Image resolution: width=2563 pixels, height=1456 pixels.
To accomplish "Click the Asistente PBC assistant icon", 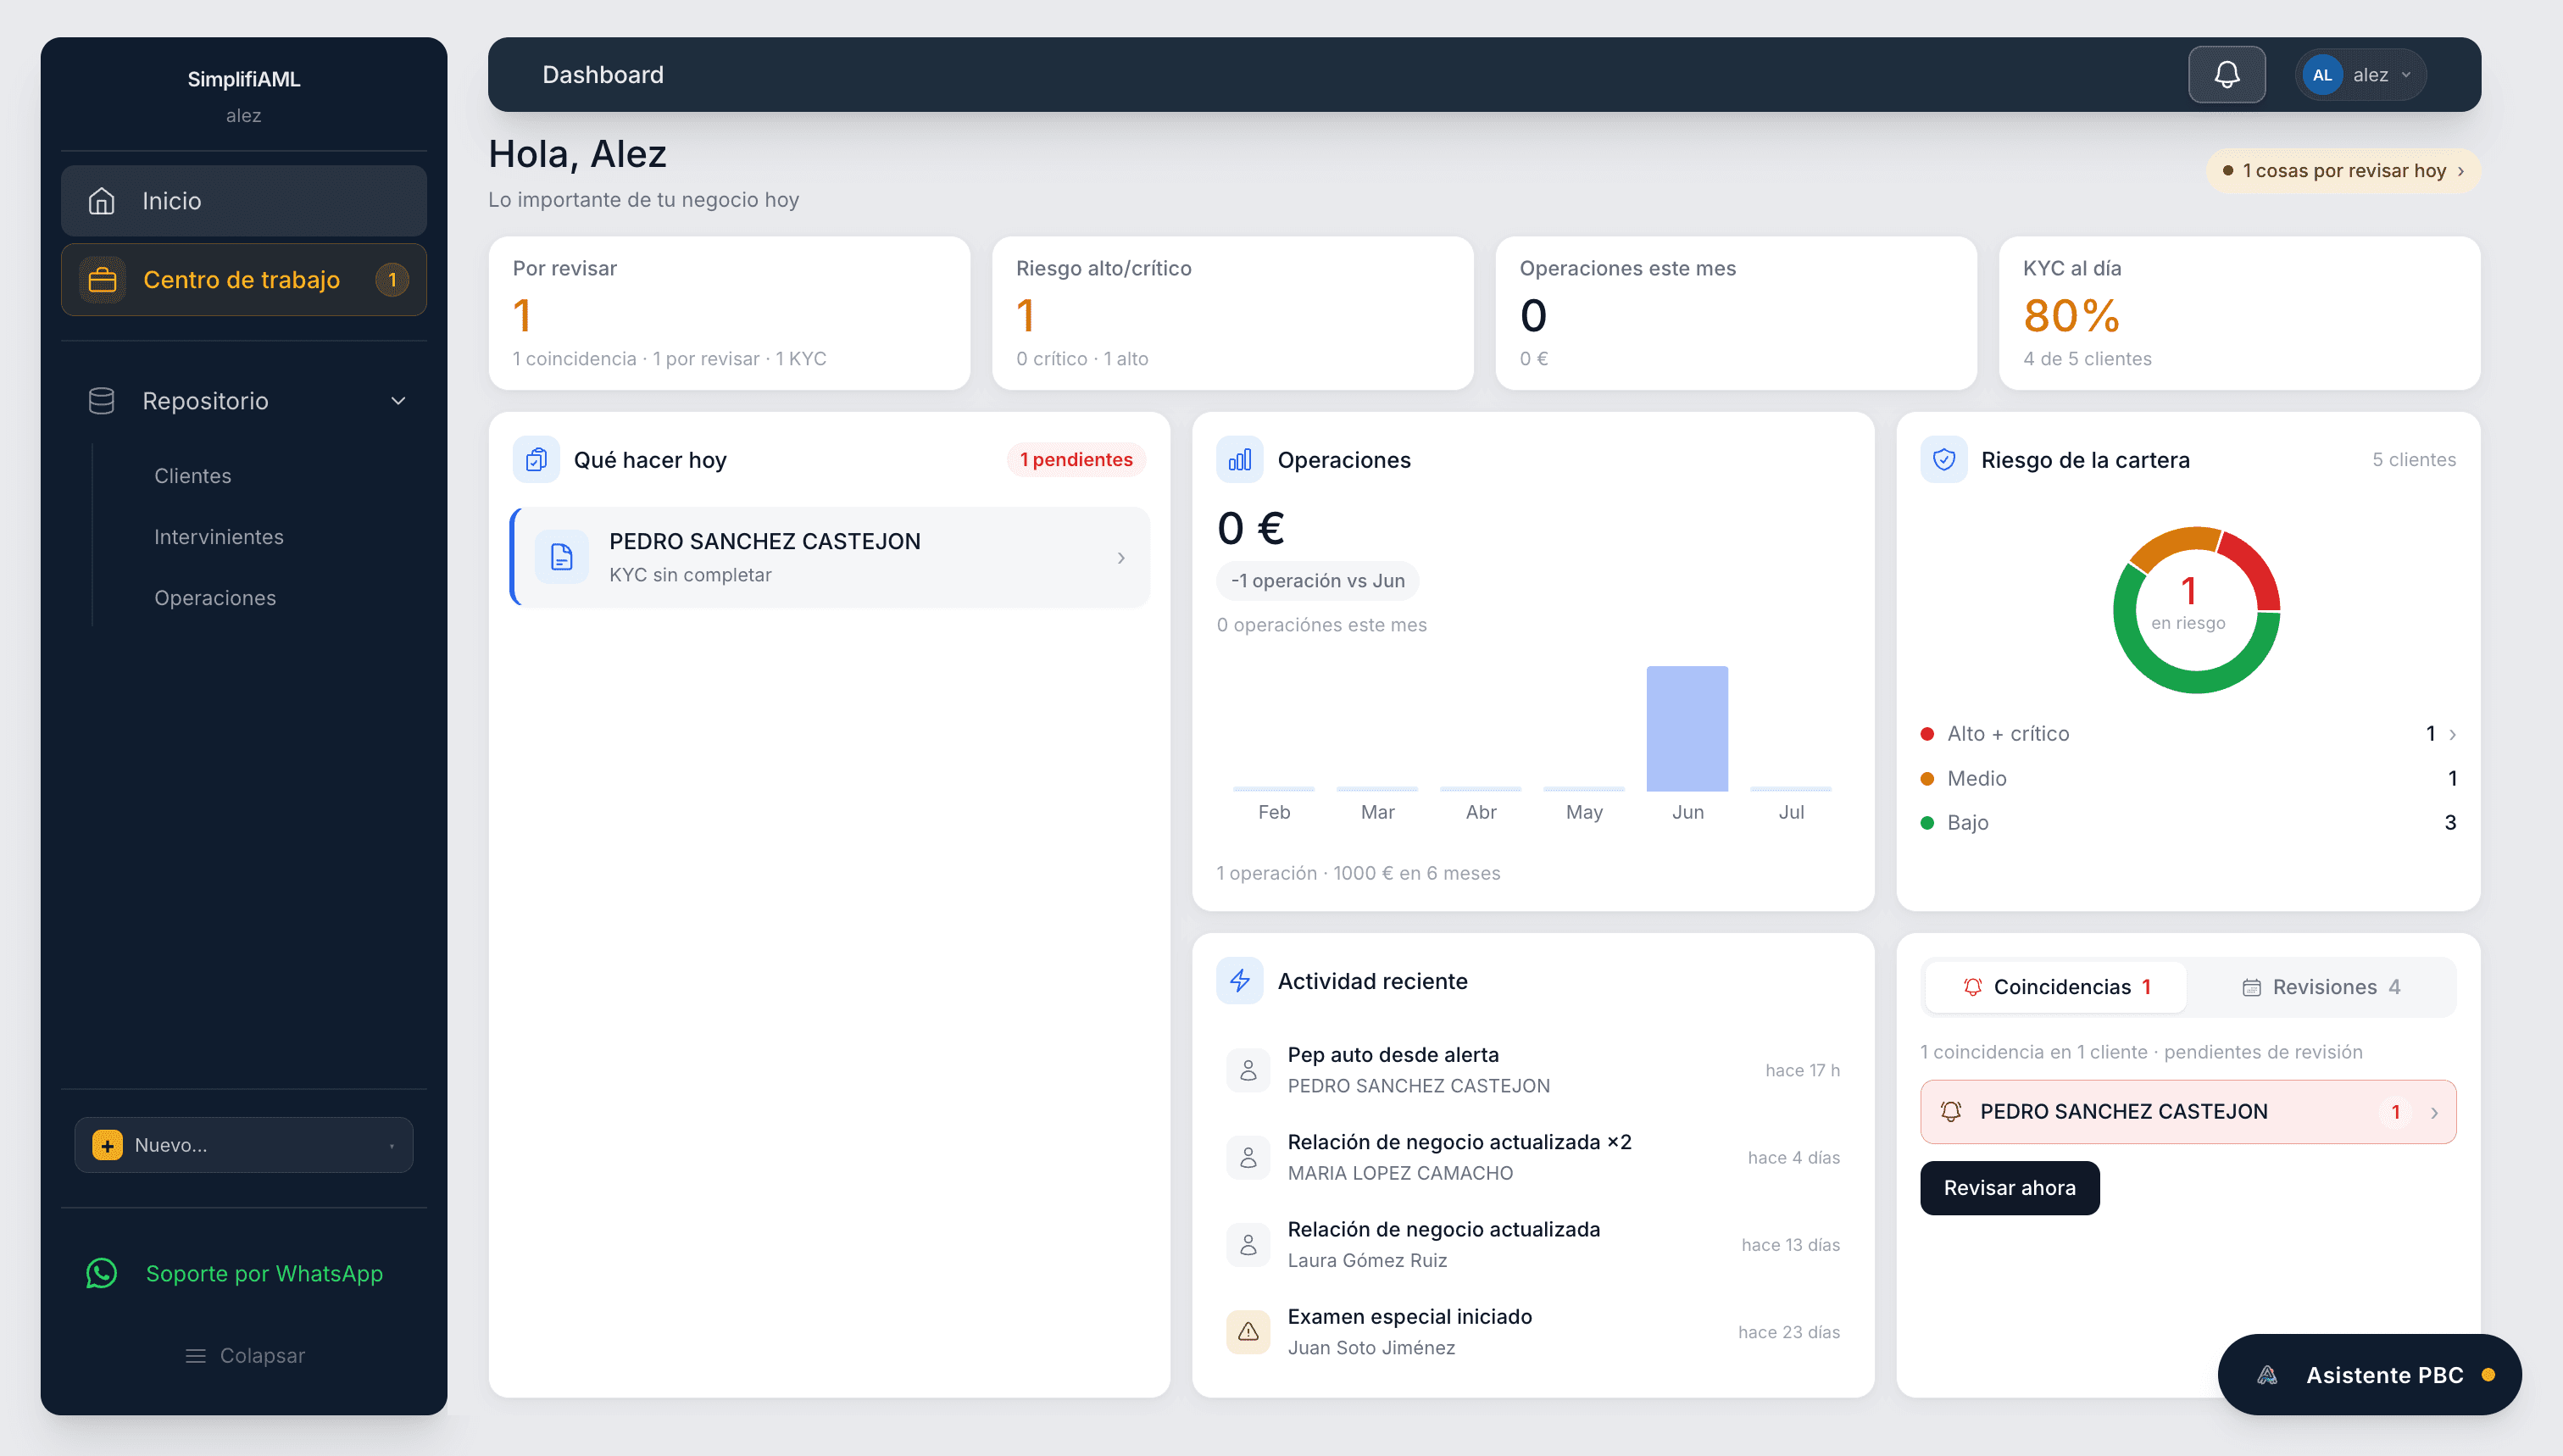I will (2268, 1375).
